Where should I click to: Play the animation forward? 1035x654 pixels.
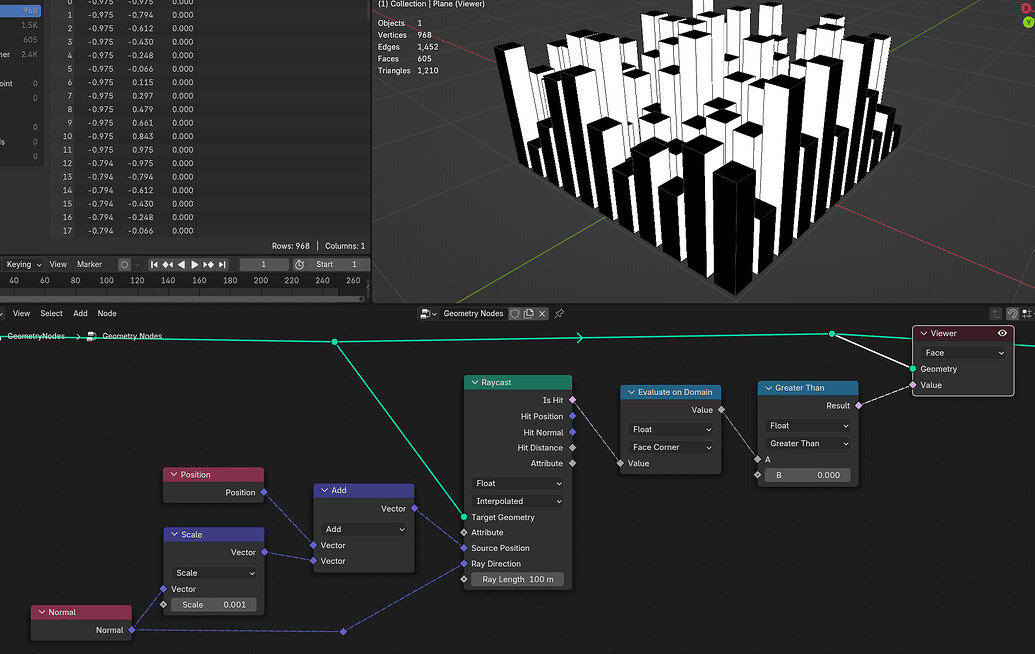coord(195,265)
